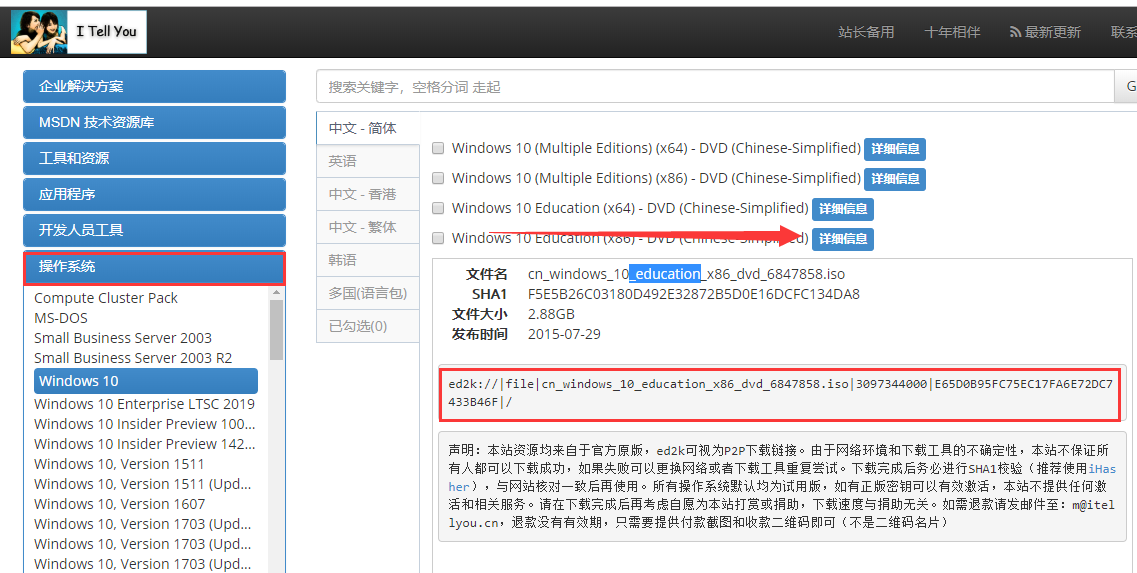The image size is (1137, 573).
Task: Tick the Windows 10 Education (x64) checkbox
Action: 438,209
